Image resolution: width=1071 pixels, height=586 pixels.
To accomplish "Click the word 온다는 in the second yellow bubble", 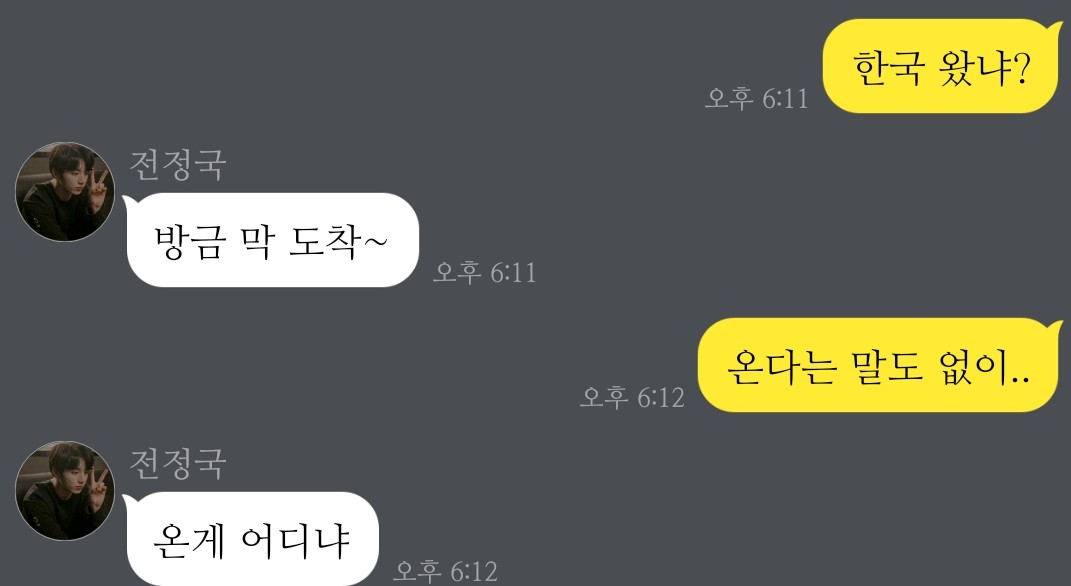I will (782, 367).
